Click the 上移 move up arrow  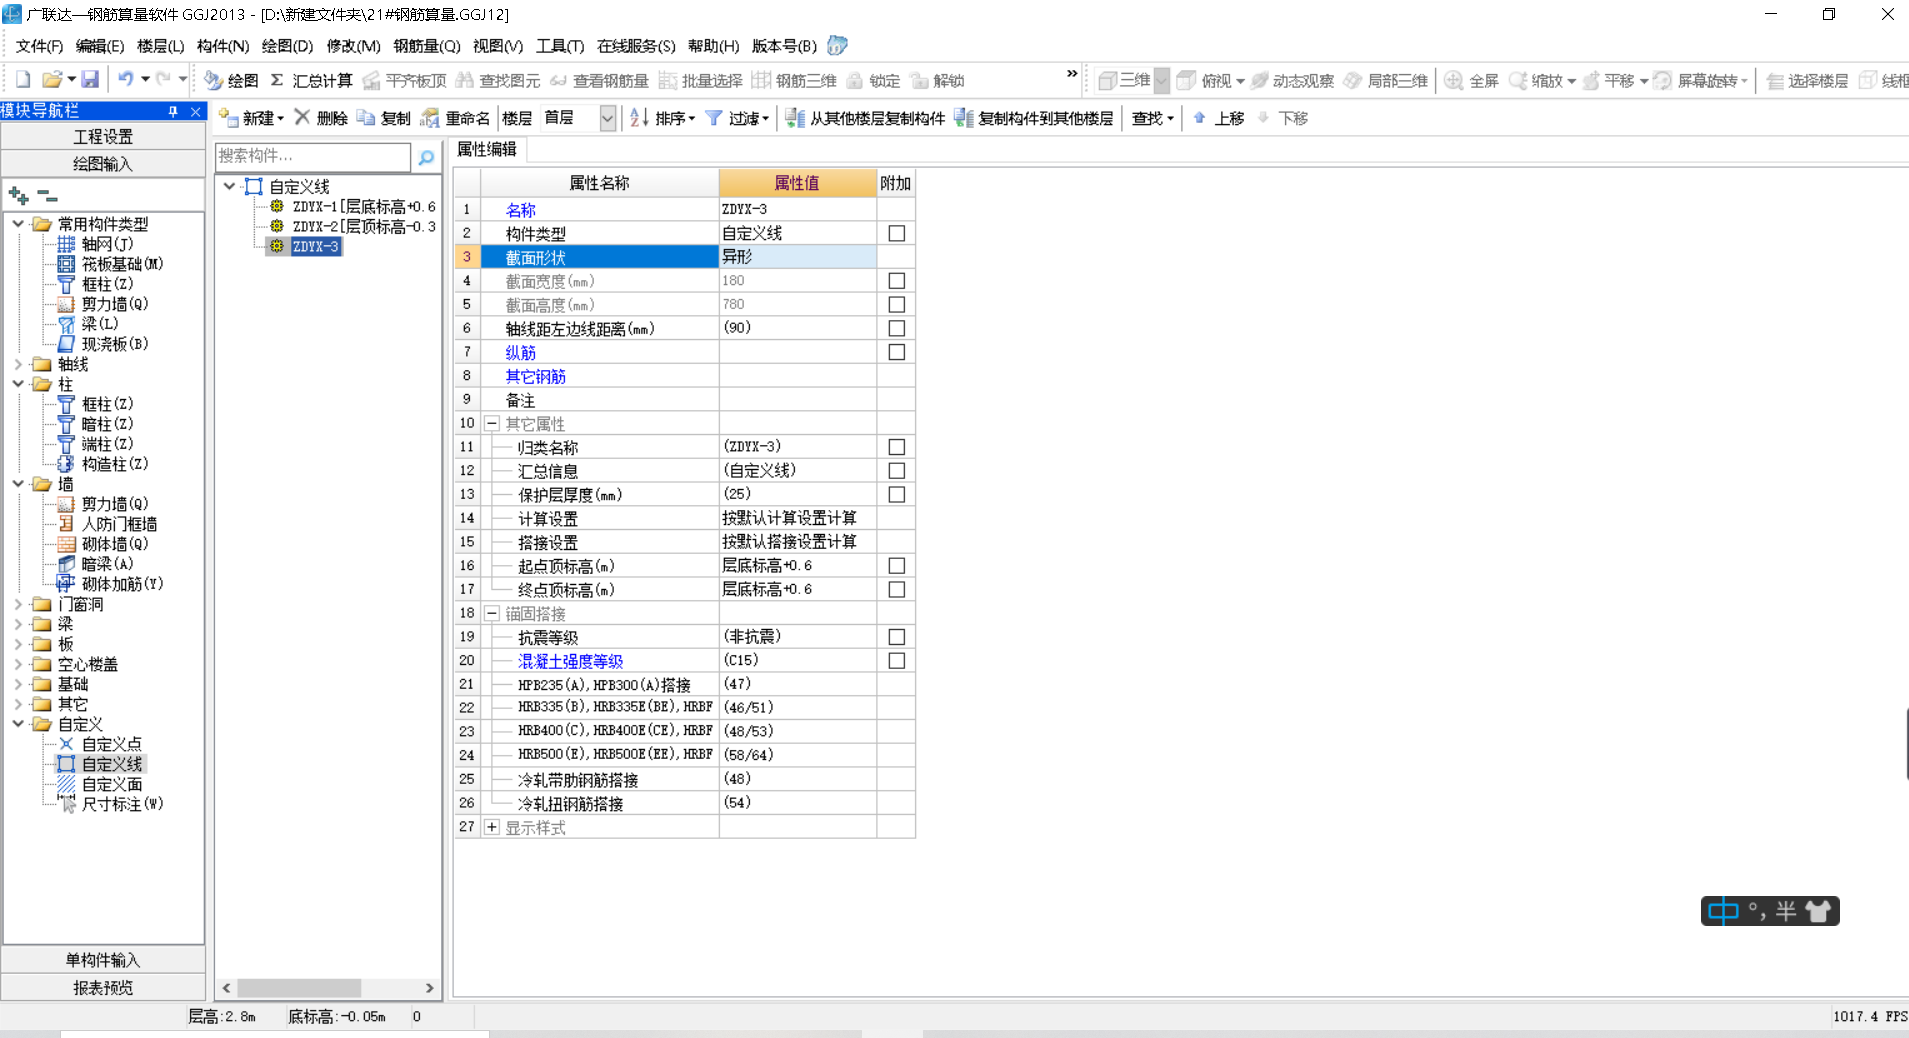coord(1218,118)
